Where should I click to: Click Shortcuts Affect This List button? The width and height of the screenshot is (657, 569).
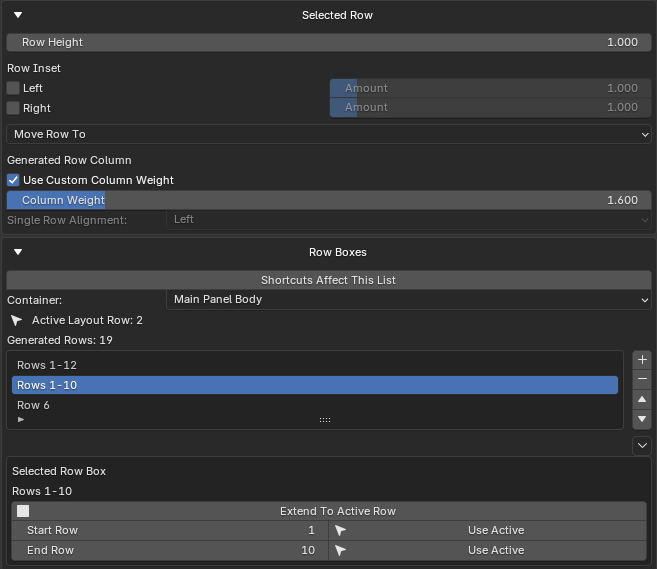pyautogui.click(x=328, y=280)
